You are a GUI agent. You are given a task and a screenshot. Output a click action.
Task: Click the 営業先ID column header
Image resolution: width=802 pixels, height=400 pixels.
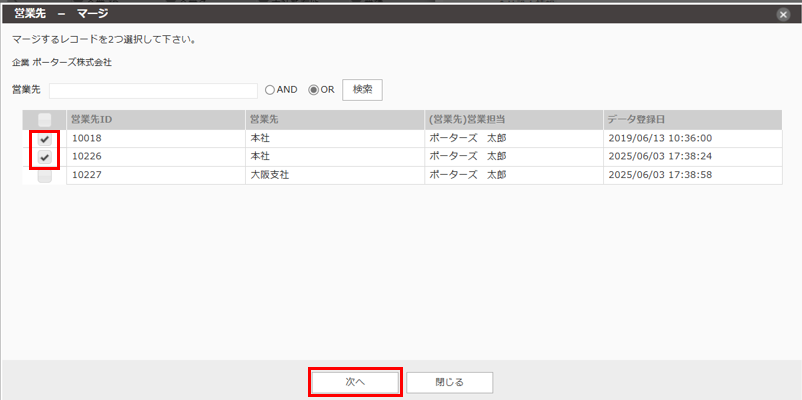(x=91, y=120)
